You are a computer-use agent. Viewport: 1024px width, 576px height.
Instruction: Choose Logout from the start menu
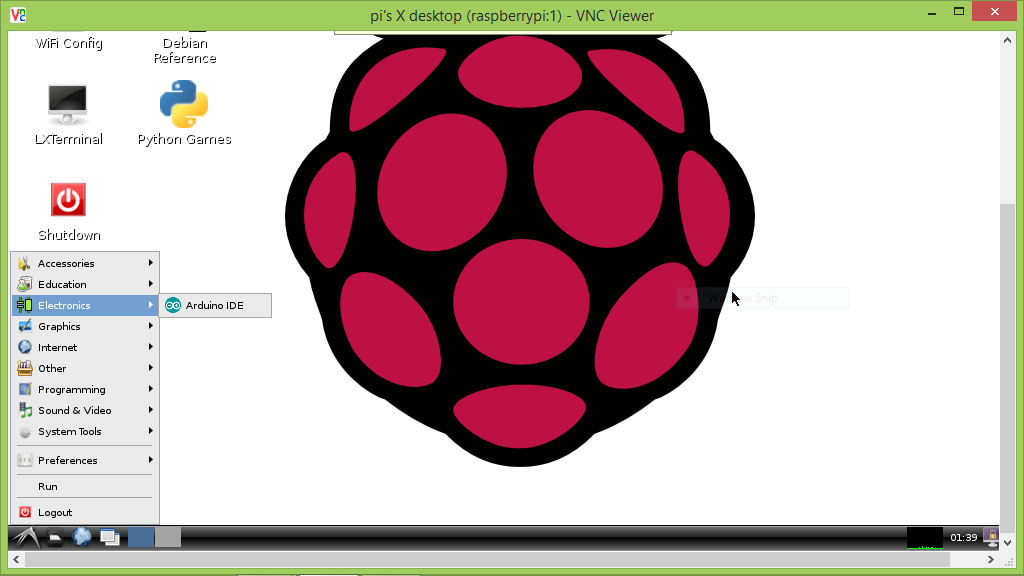(x=85, y=513)
